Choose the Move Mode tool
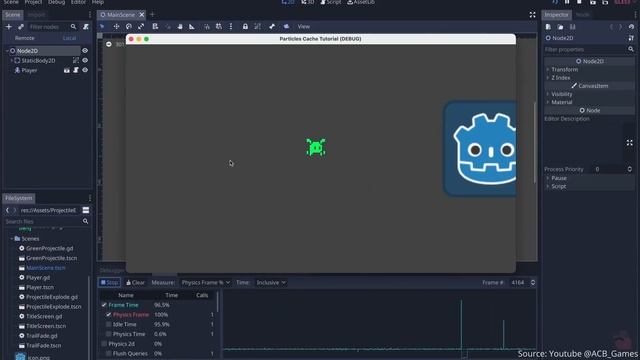Screen dimensions: 640x360 click(116, 27)
